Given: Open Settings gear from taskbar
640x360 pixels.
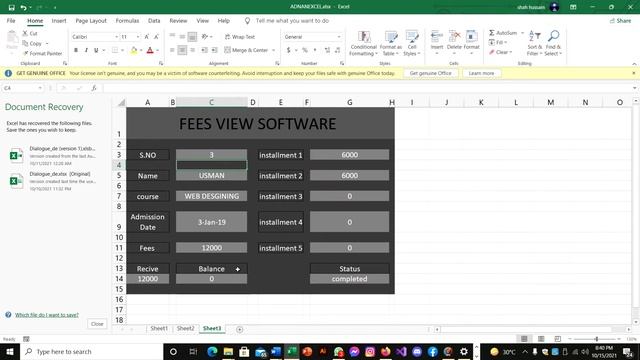Looking at the screenshot, I should click(464, 352).
